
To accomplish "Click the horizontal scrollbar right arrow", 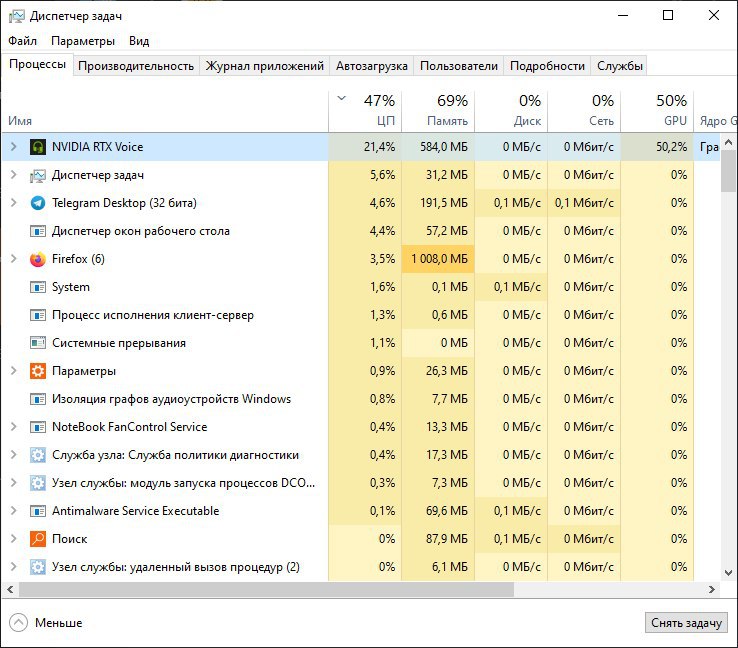I will point(712,590).
